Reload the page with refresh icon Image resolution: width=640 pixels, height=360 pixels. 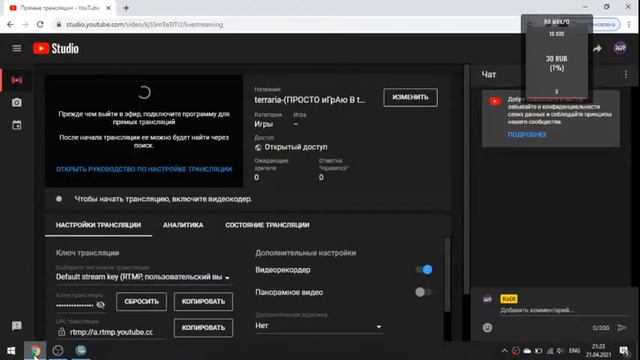coord(40,24)
